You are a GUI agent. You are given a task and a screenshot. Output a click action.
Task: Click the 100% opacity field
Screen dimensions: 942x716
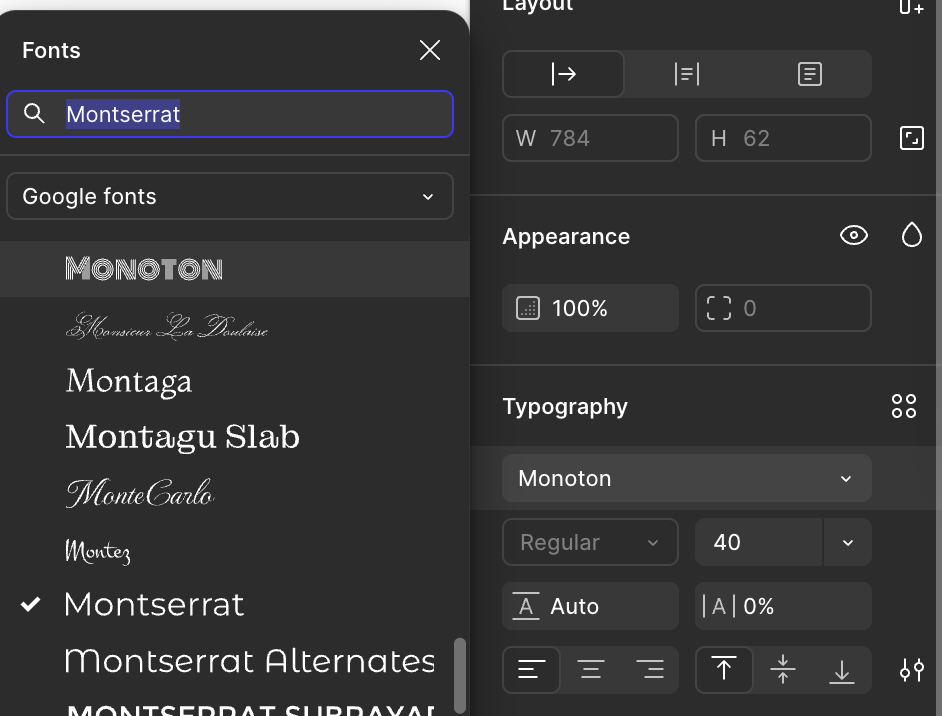click(591, 308)
